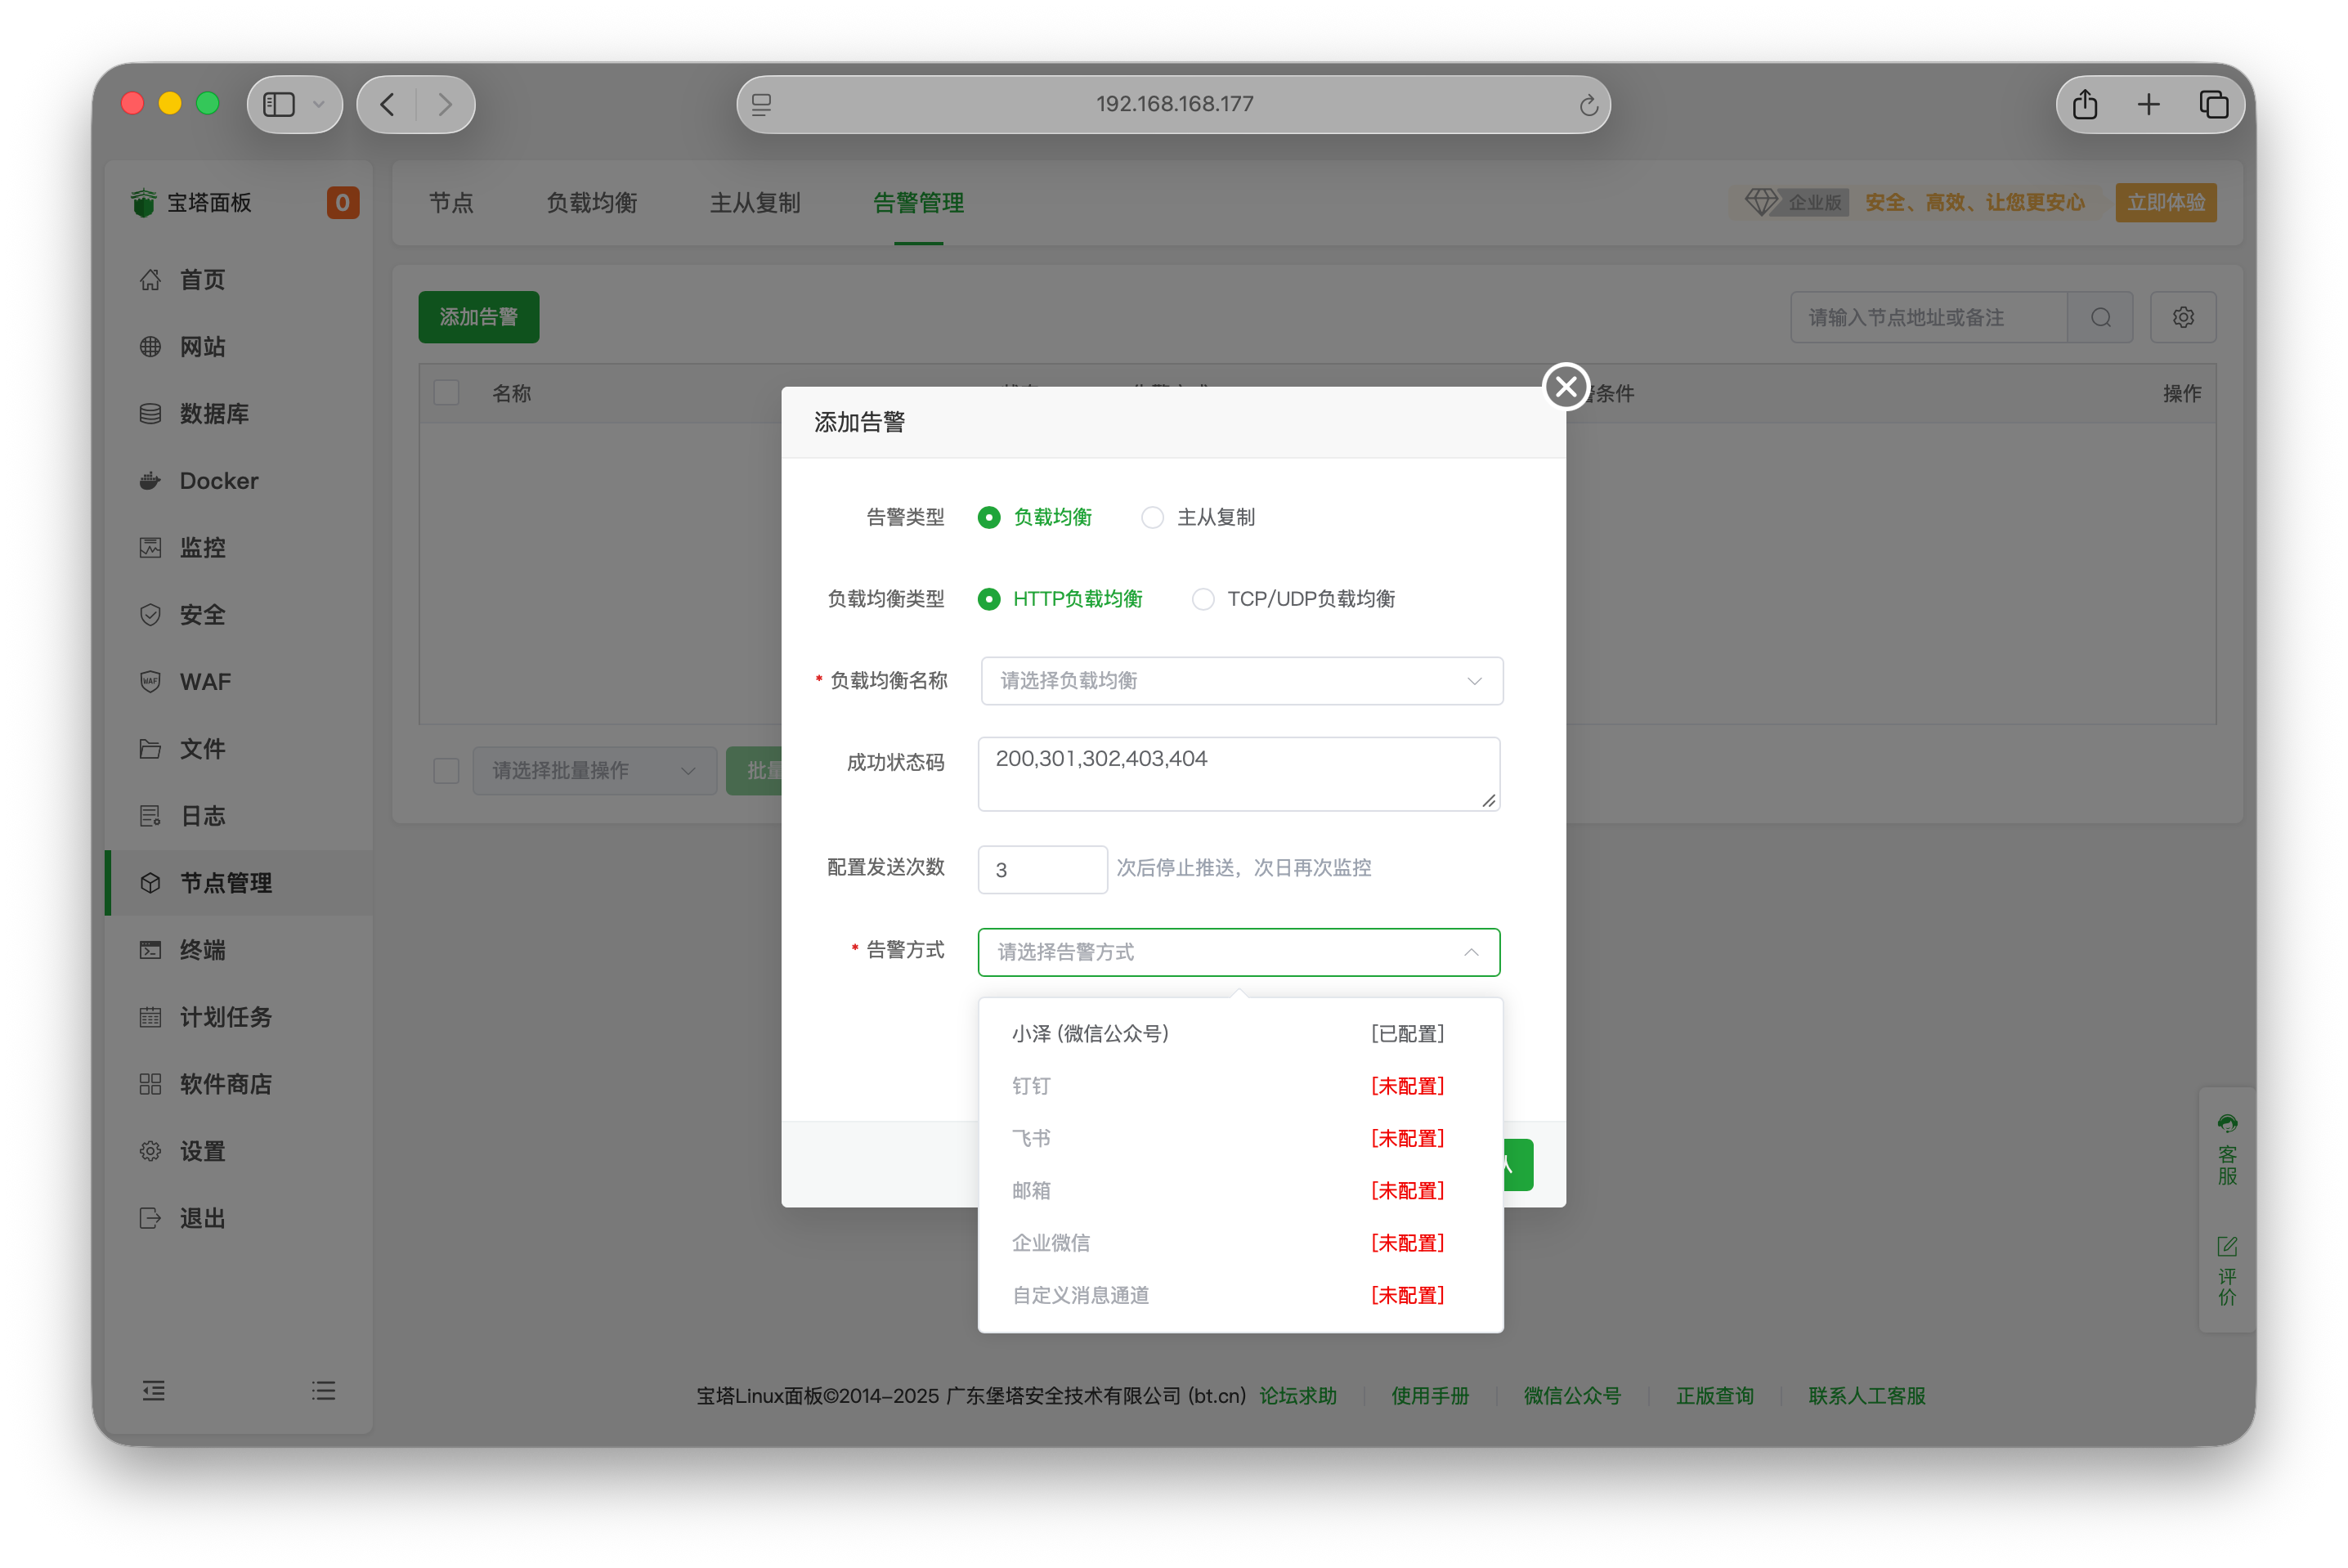The image size is (2348, 1568).
Task: Open the 终端 terminal icon
Action: pyautogui.click(x=150, y=950)
